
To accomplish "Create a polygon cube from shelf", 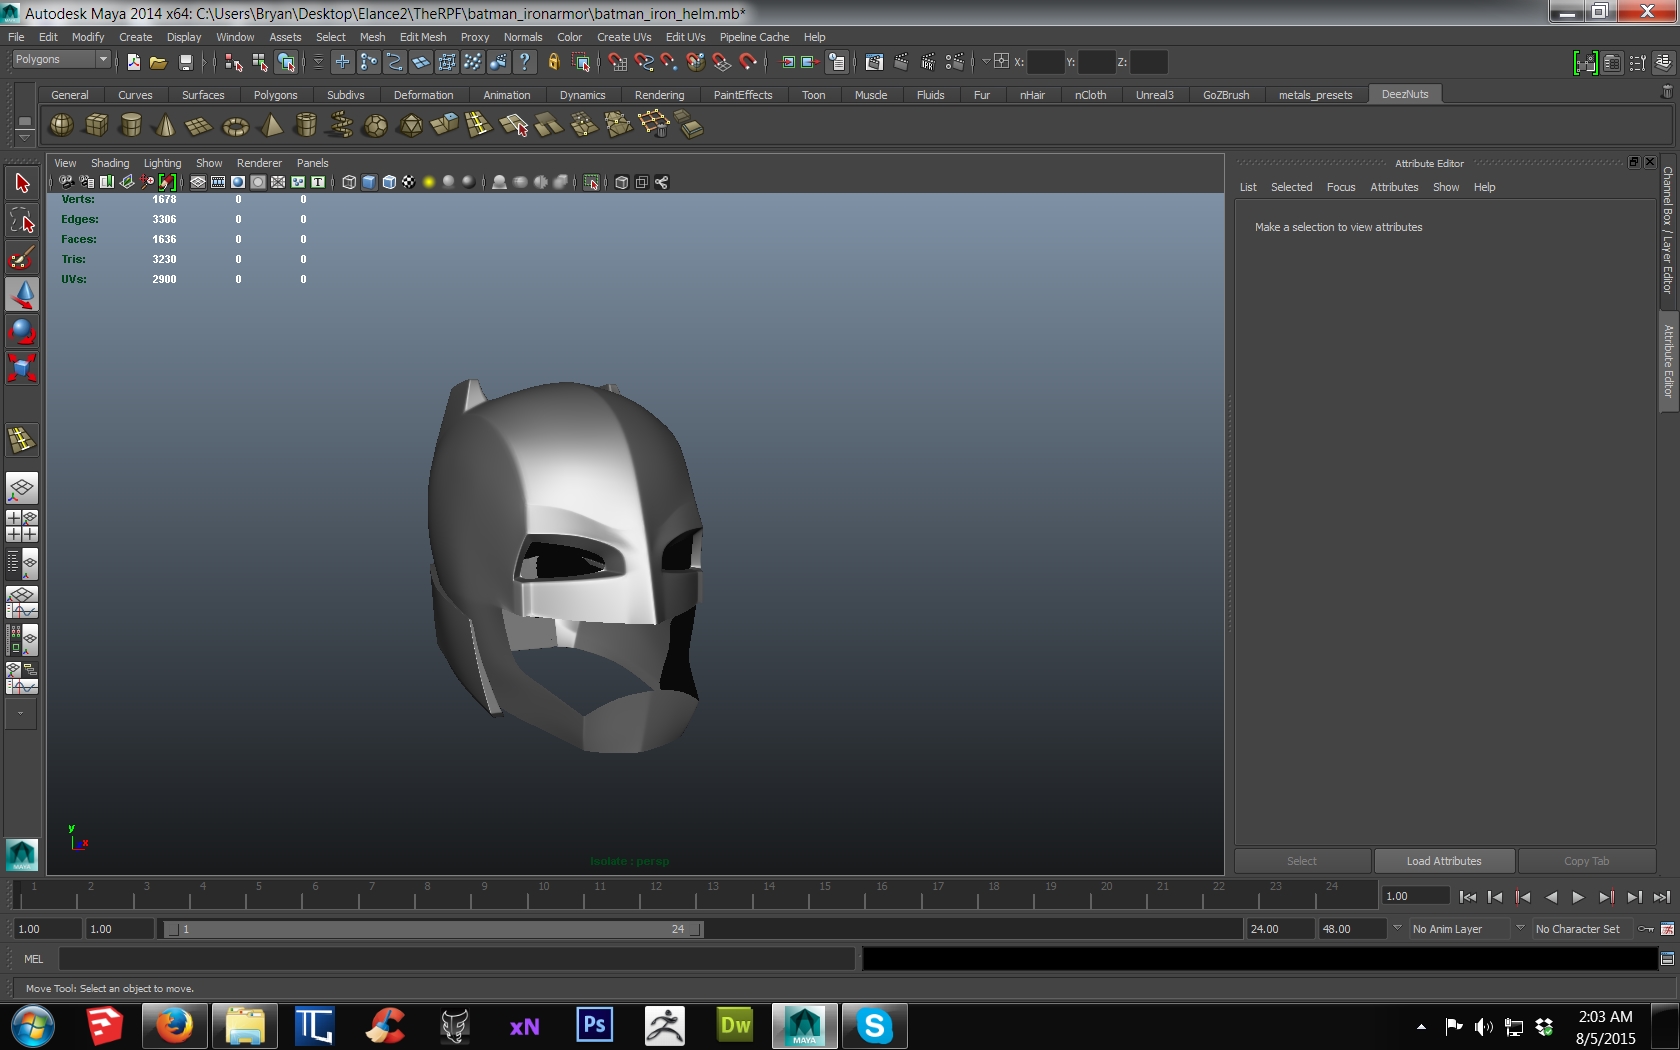I will point(97,125).
